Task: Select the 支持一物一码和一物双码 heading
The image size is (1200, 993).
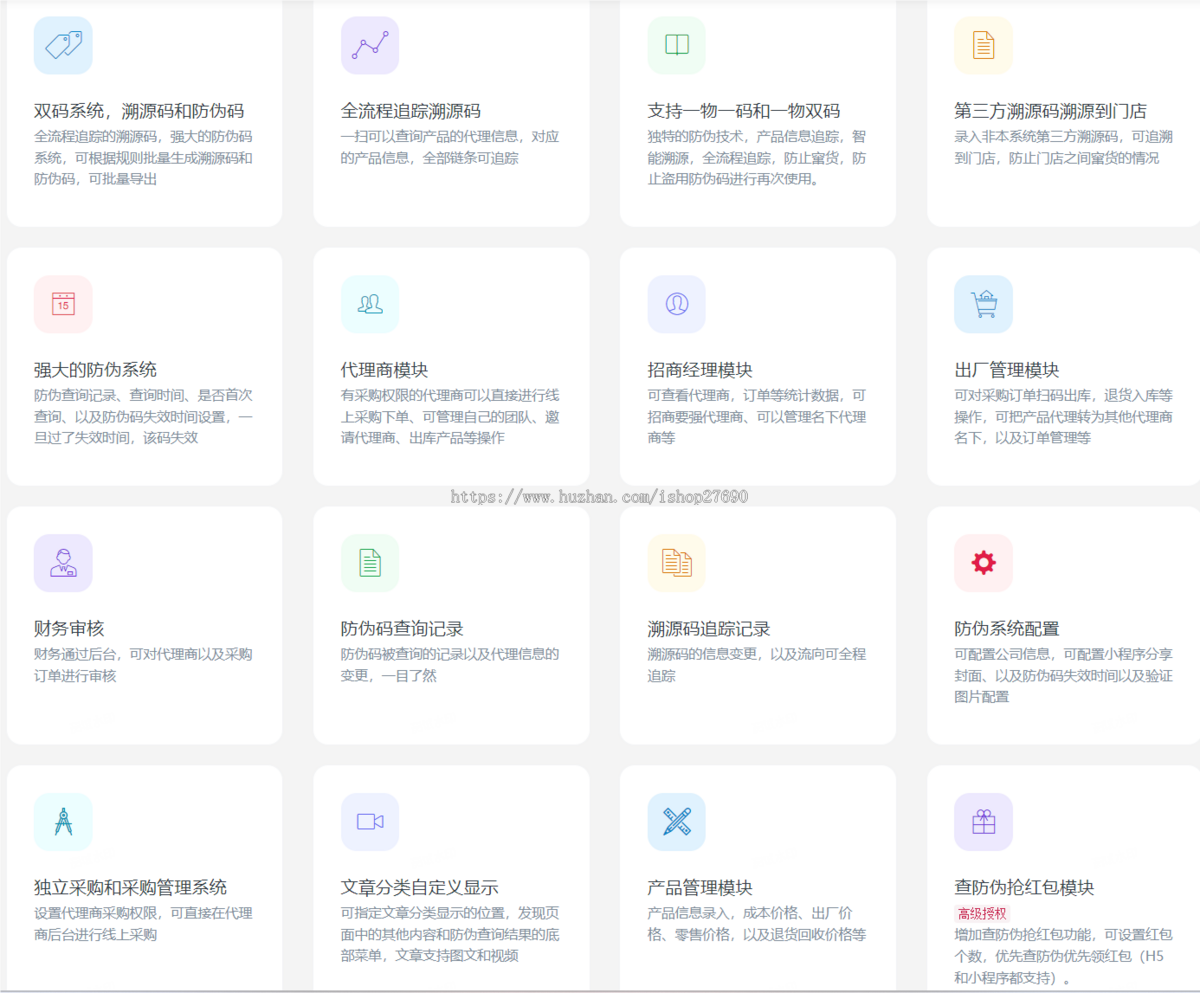Action: tap(744, 111)
